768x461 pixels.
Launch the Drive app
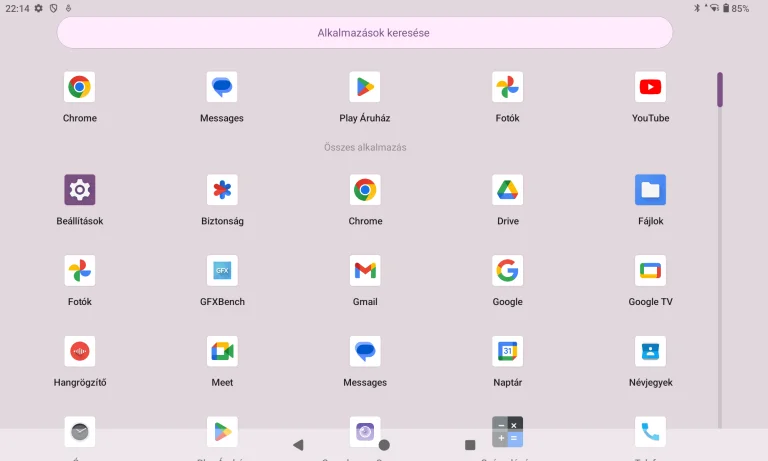pyautogui.click(x=507, y=190)
